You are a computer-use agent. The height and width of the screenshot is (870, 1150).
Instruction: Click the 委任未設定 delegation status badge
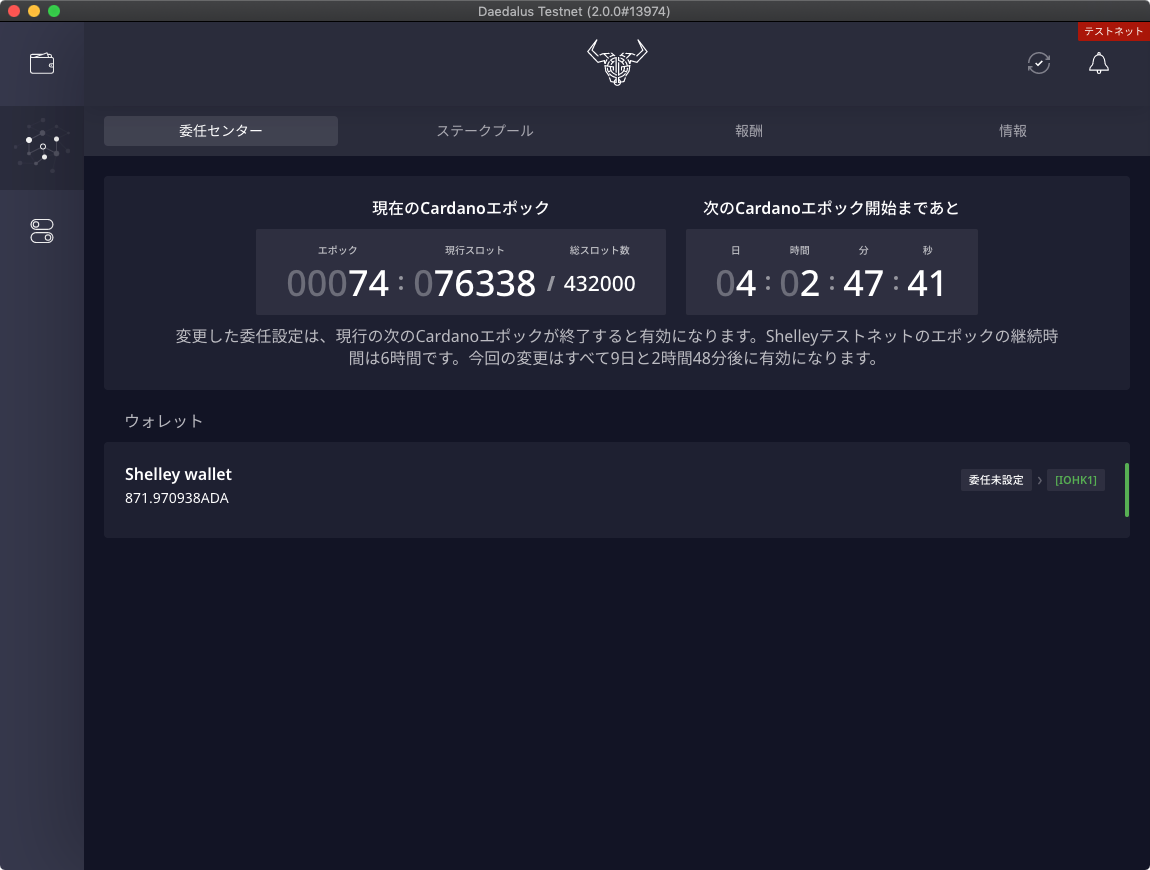(996, 480)
